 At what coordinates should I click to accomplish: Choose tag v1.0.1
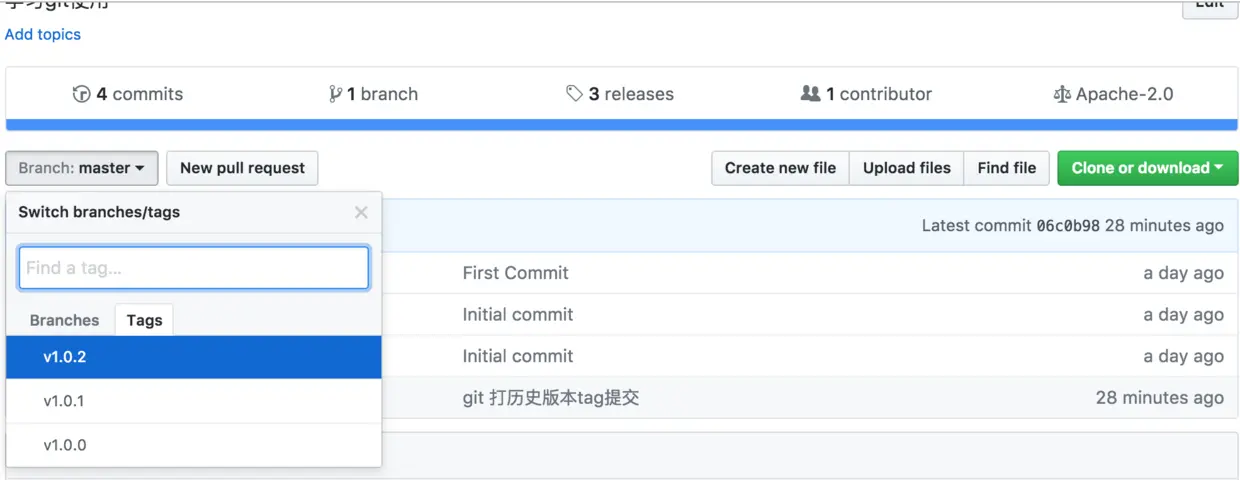64,401
